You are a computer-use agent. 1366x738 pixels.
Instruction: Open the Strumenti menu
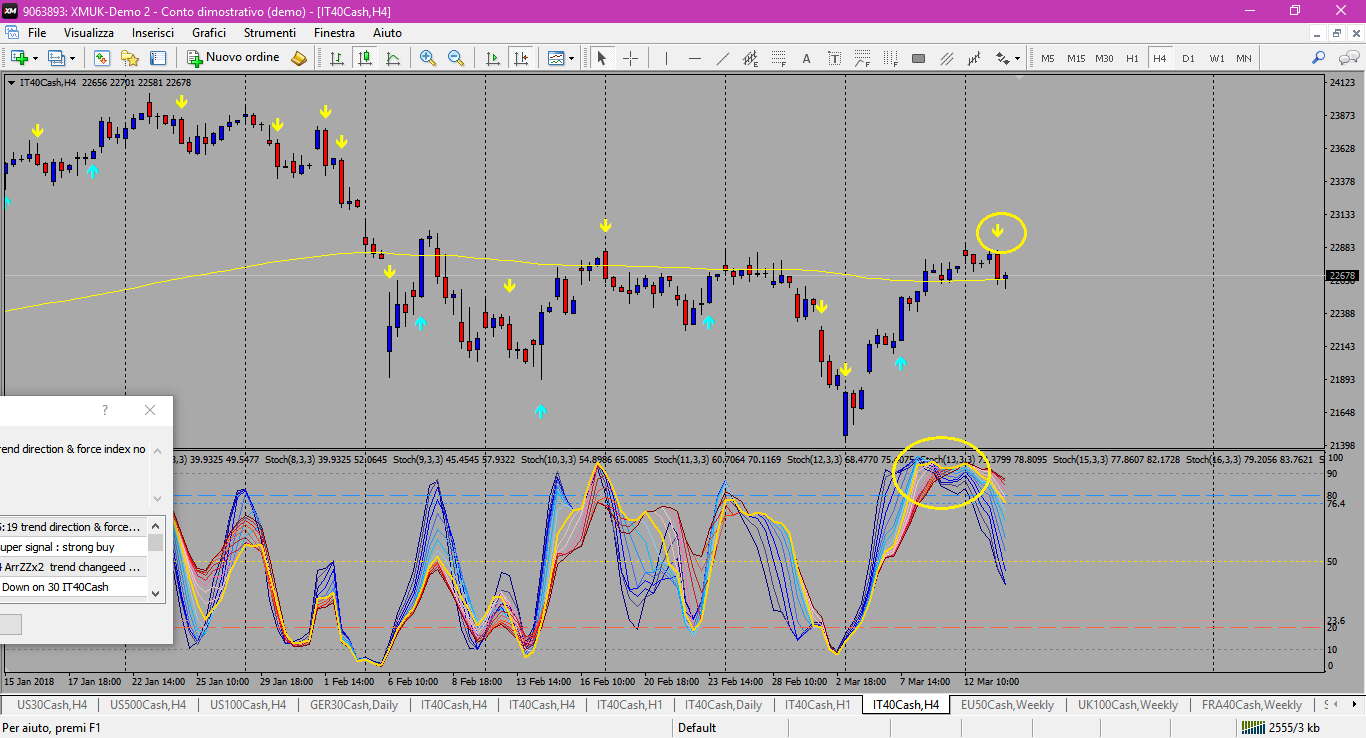pos(270,33)
